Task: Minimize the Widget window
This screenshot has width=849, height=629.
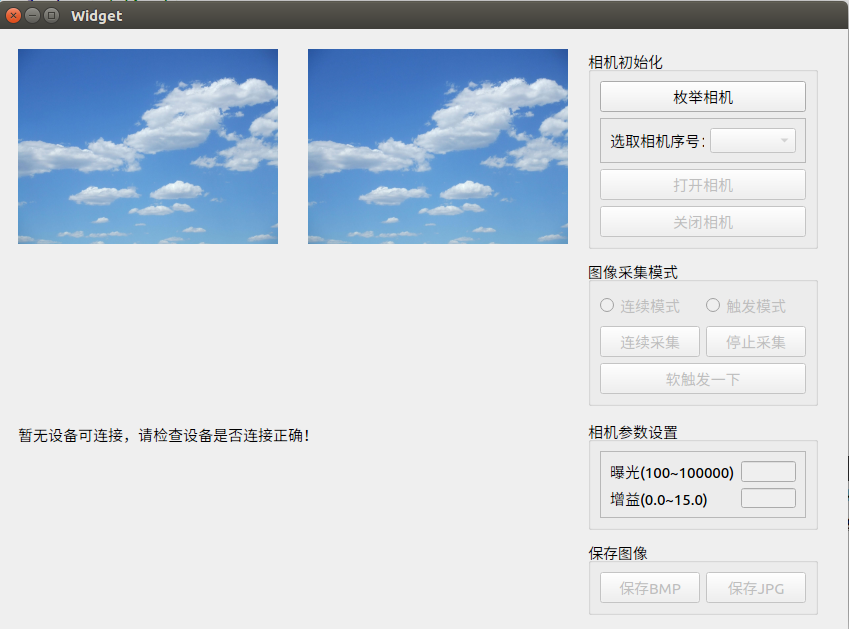Action: (x=32, y=15)
